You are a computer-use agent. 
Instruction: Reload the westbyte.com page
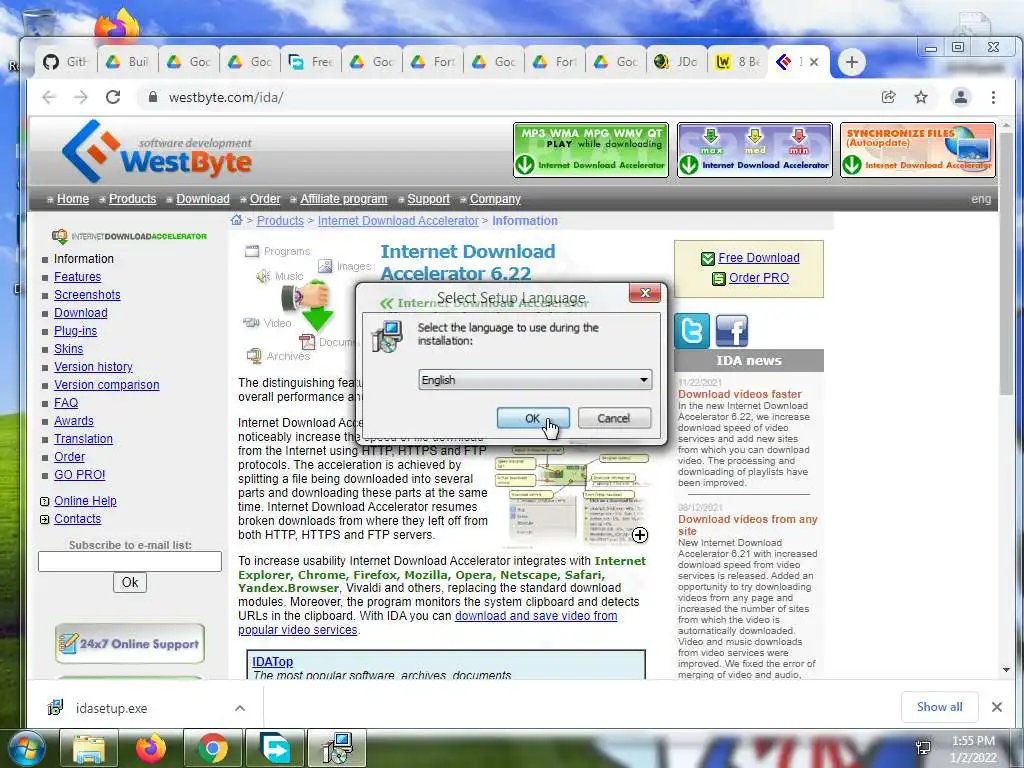(113, 97)
